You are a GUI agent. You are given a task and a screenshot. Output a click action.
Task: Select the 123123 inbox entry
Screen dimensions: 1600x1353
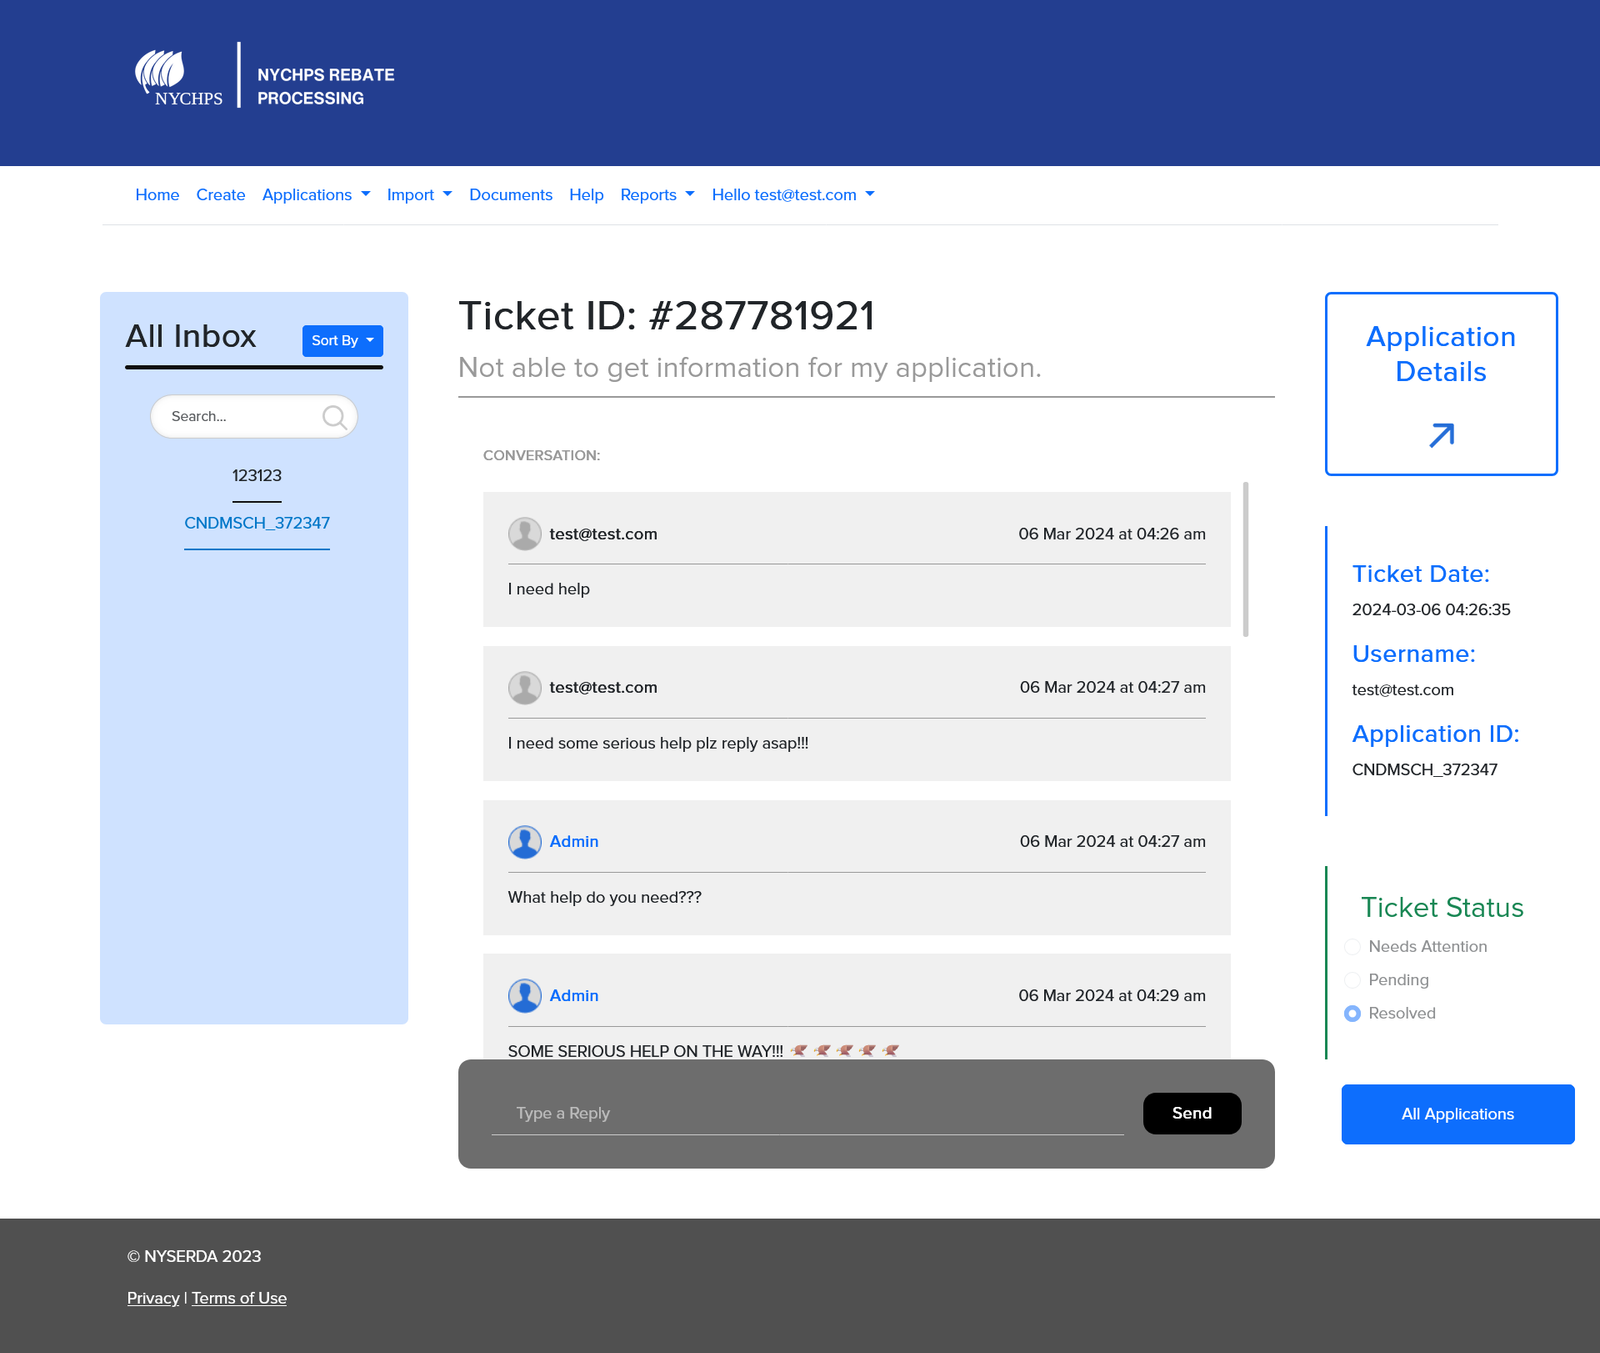[x=257, y=476]
